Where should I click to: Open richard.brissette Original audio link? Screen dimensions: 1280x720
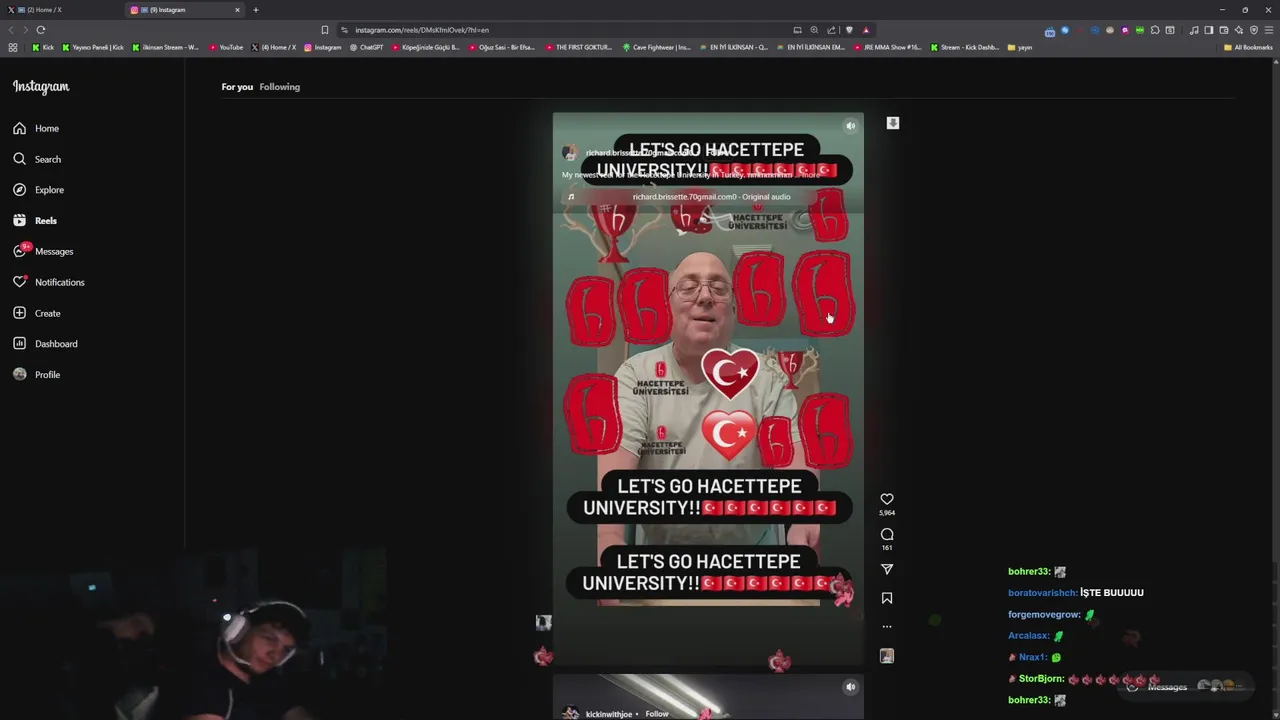[x=711, y=197]
